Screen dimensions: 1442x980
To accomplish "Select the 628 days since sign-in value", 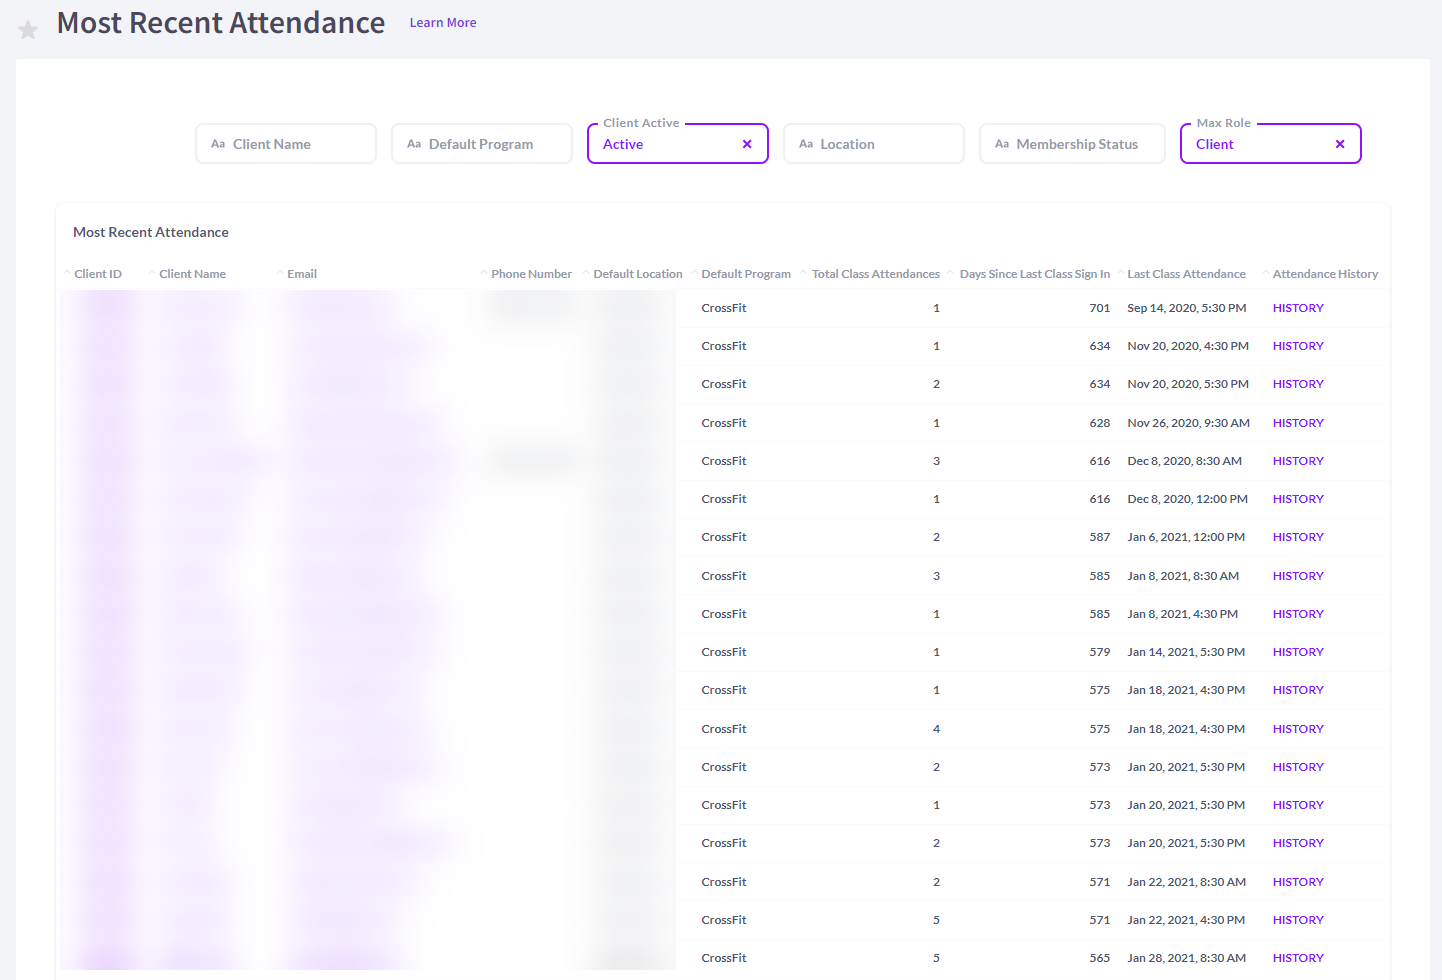I will pos(1100,423).
